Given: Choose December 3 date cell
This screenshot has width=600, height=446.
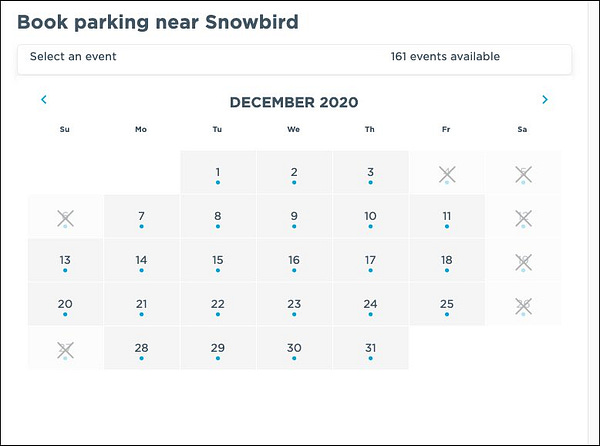Looking at the screenshot, I should click(370, 173).
